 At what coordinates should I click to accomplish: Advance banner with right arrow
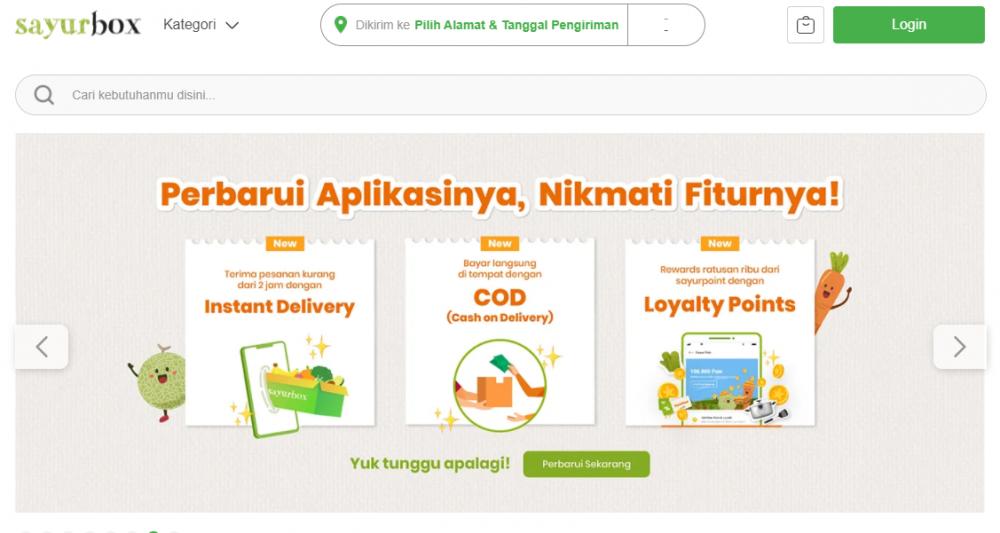[x=959, y=347]
